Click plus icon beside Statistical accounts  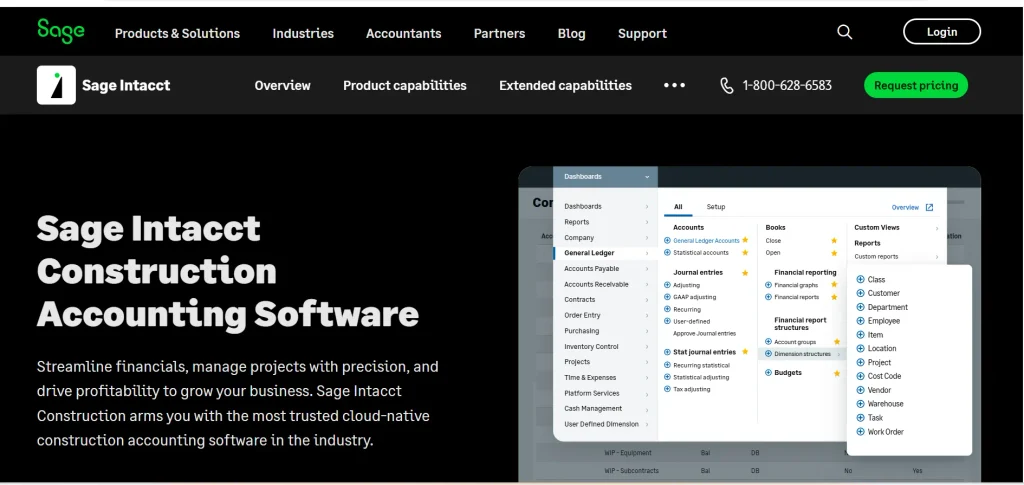[667, 252]
